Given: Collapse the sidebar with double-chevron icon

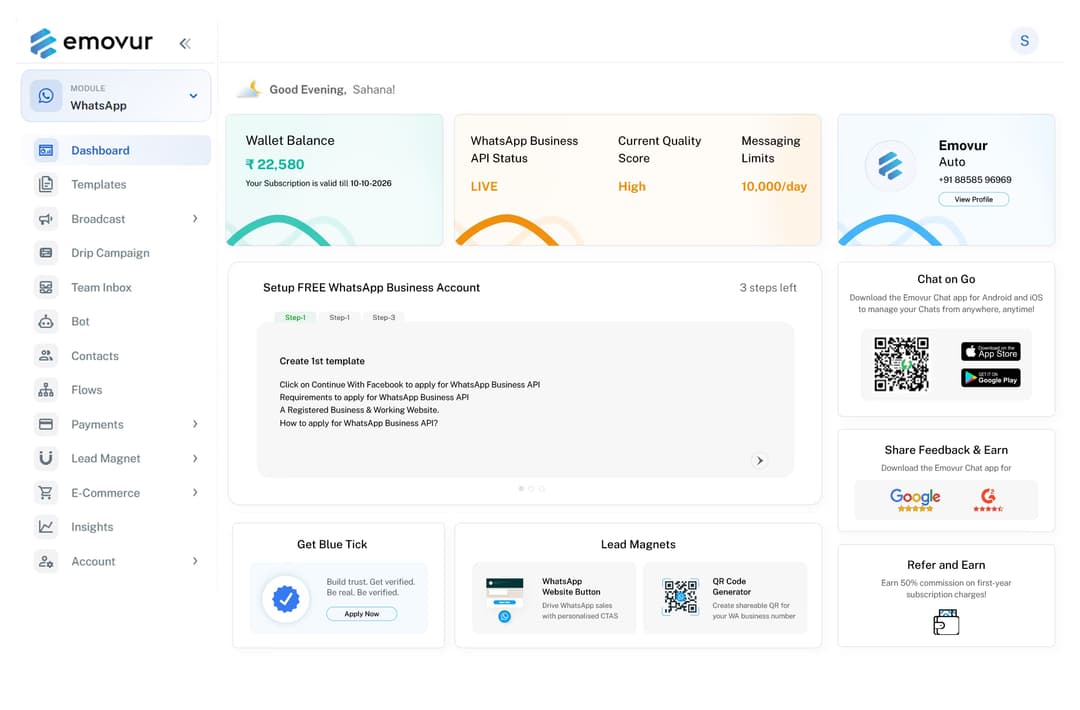Looking at the screenshot, I should pyautogui.click(x=185, y=43).
